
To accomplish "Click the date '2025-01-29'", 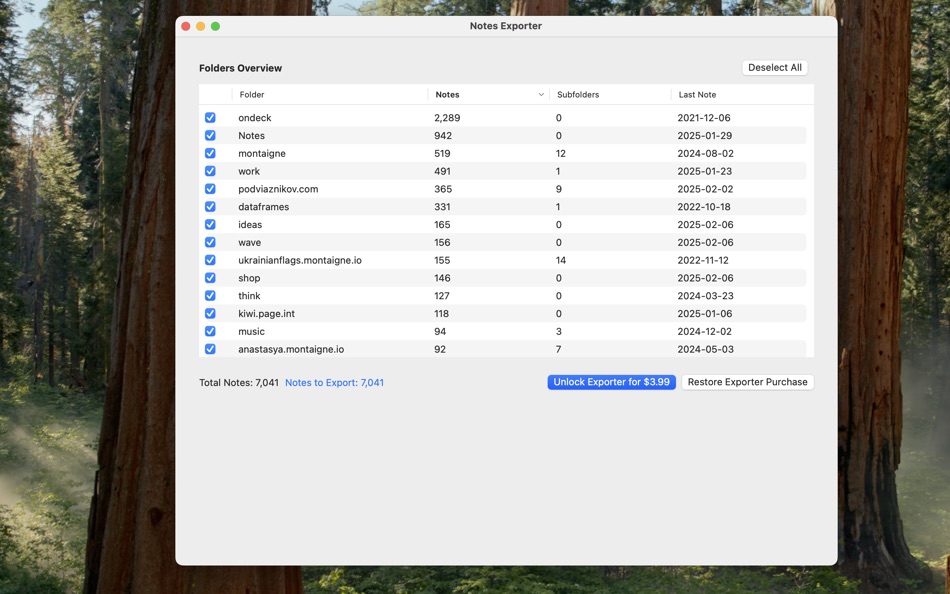I will (x=705, y=136).
